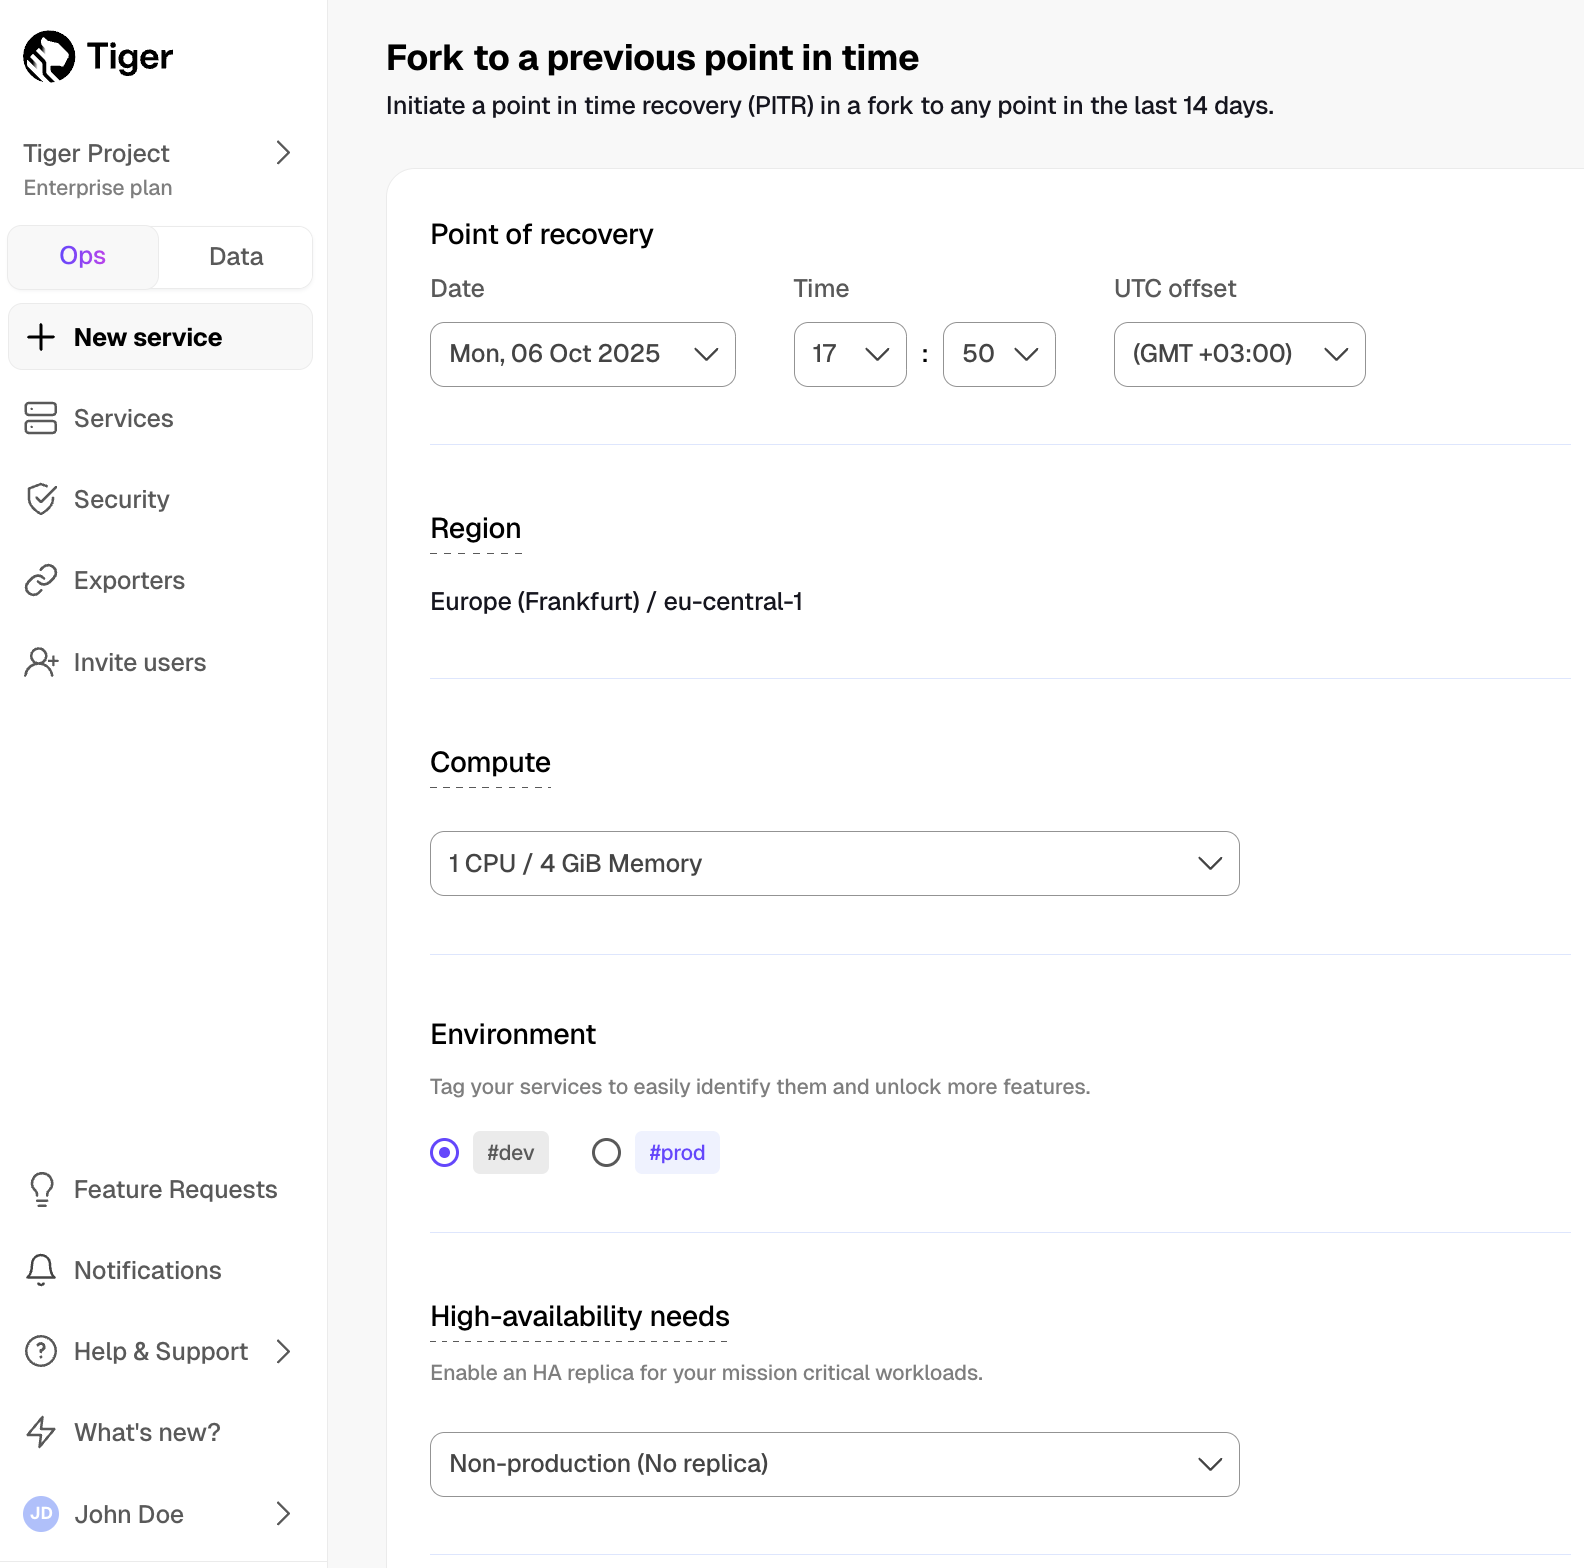Open the Compute size dropdown
1584x1568 pixels.
click(834, 863)
